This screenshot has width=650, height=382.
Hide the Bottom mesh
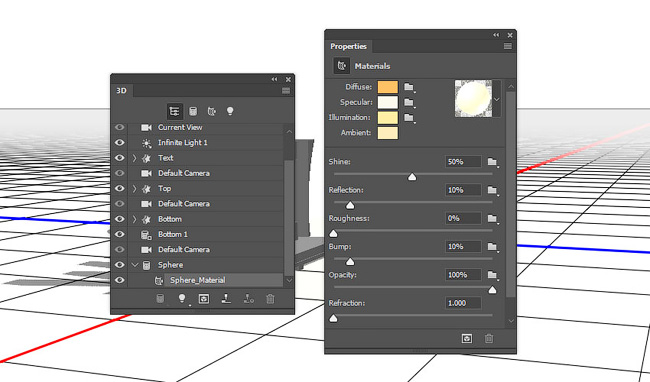tap(119, 219)
